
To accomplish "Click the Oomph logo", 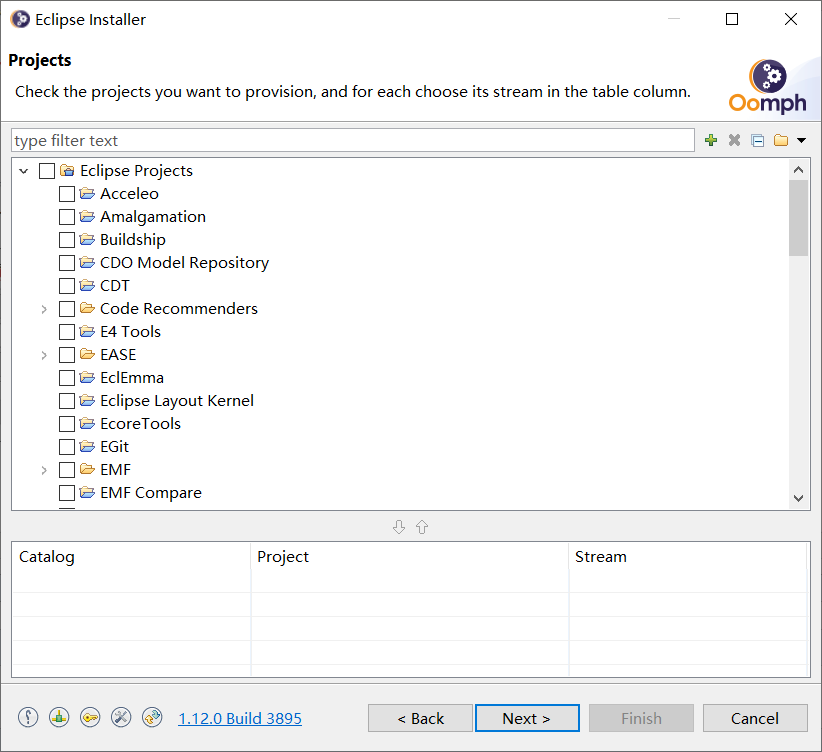I will 767,87.
